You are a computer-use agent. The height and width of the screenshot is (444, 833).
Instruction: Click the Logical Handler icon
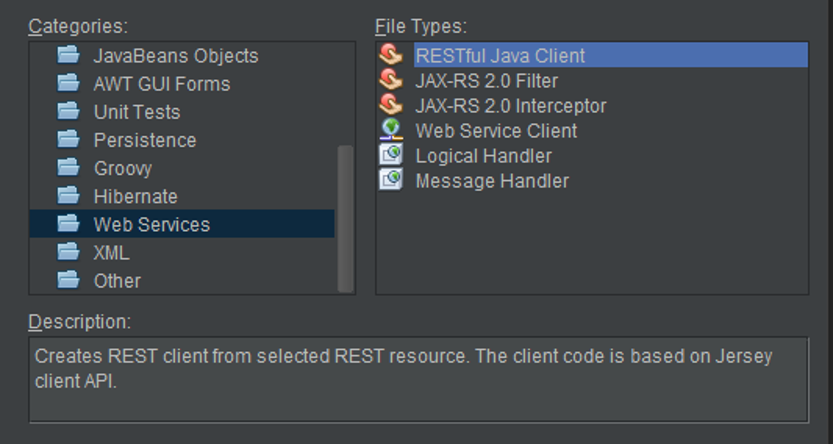391,155
